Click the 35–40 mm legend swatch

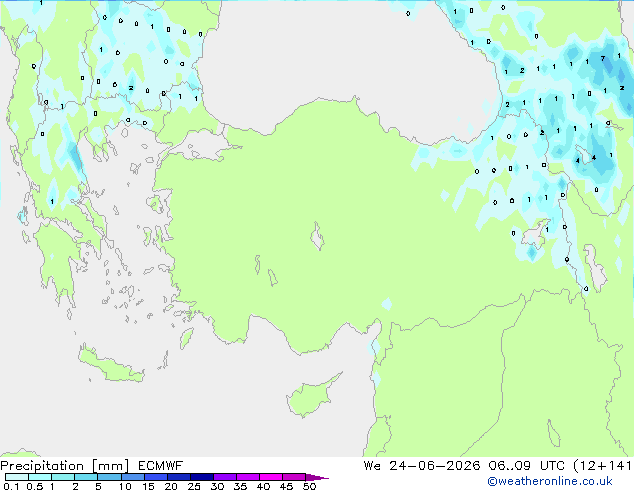click(247, 477)
